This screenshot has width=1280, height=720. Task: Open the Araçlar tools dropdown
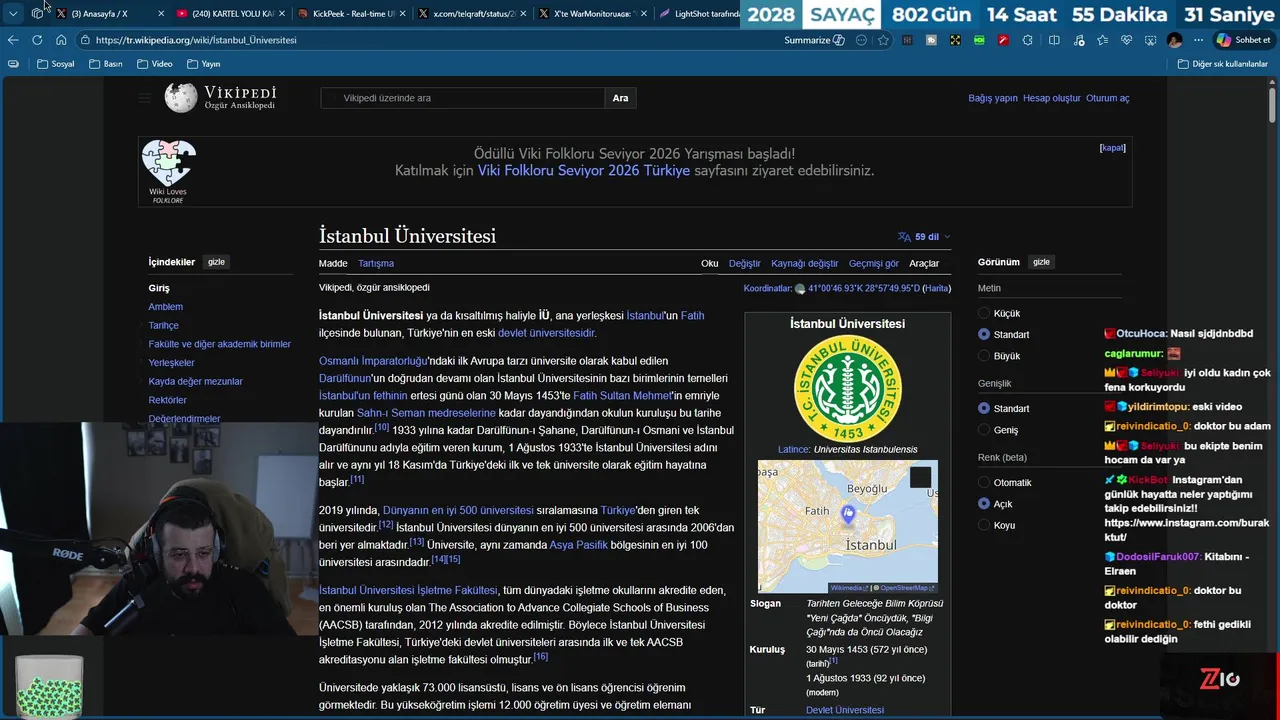tap(924, 263)
